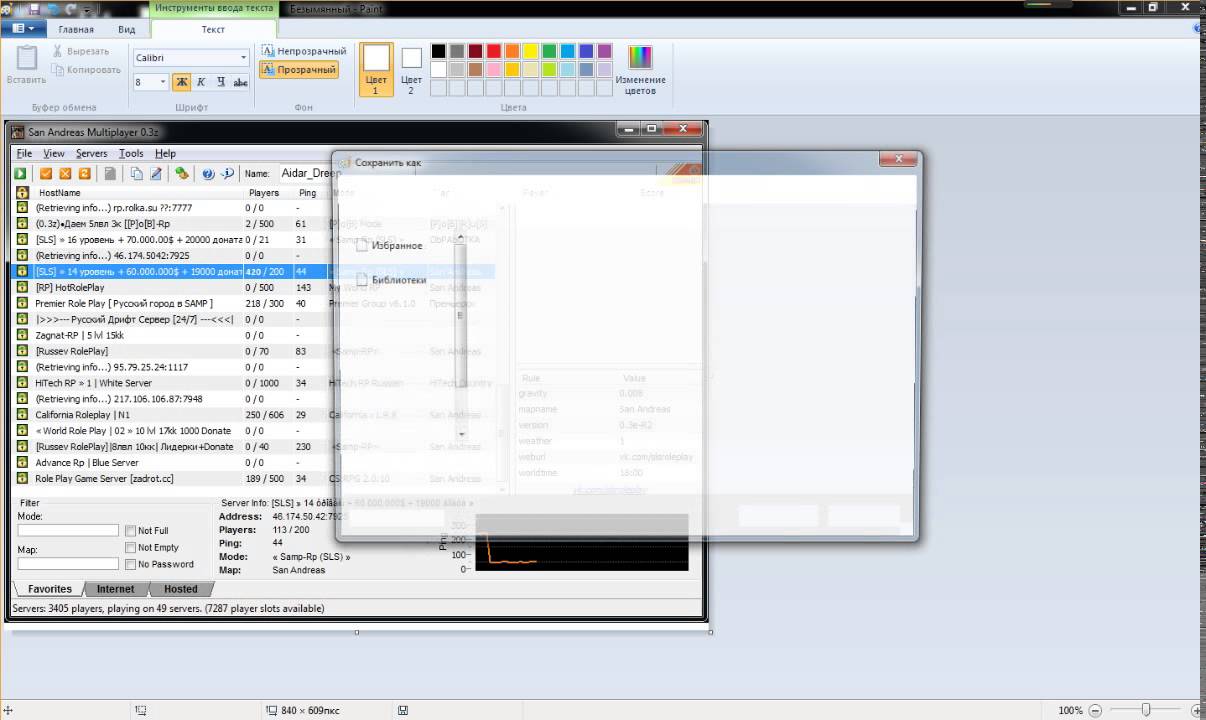Click the orange checkmark Add Server icon
This screenshot has width=1206, height=720.
point(46,173)
